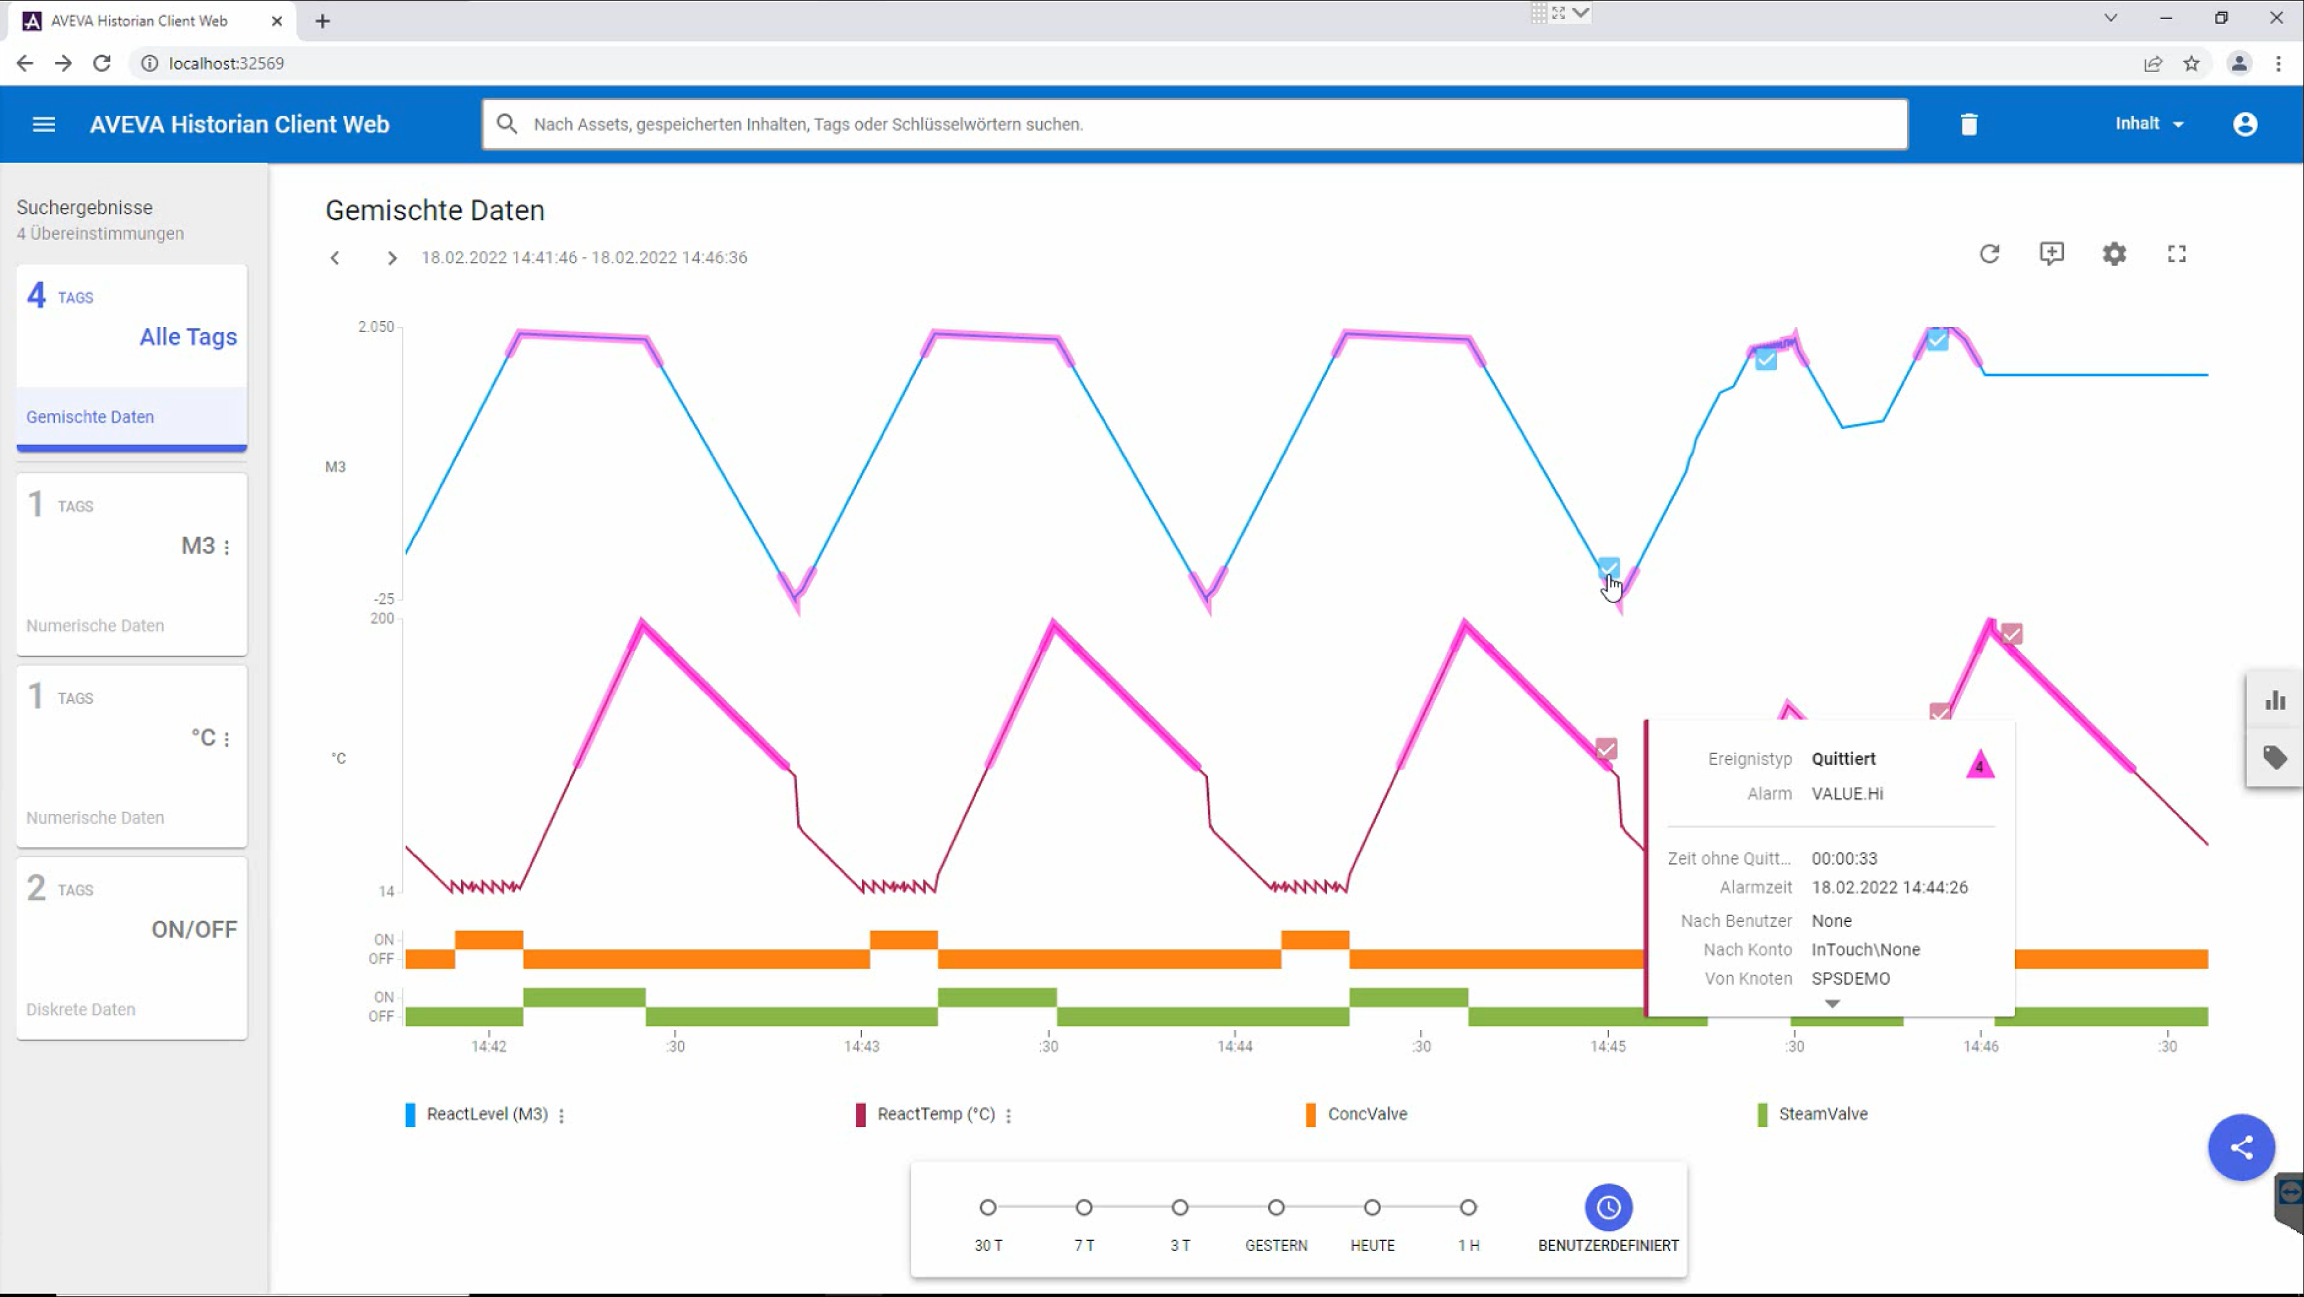Viewport: 2304px width, 1297px height.
Task: Reload the browser page
Action: pyautogui.click(x=102, y=63)
